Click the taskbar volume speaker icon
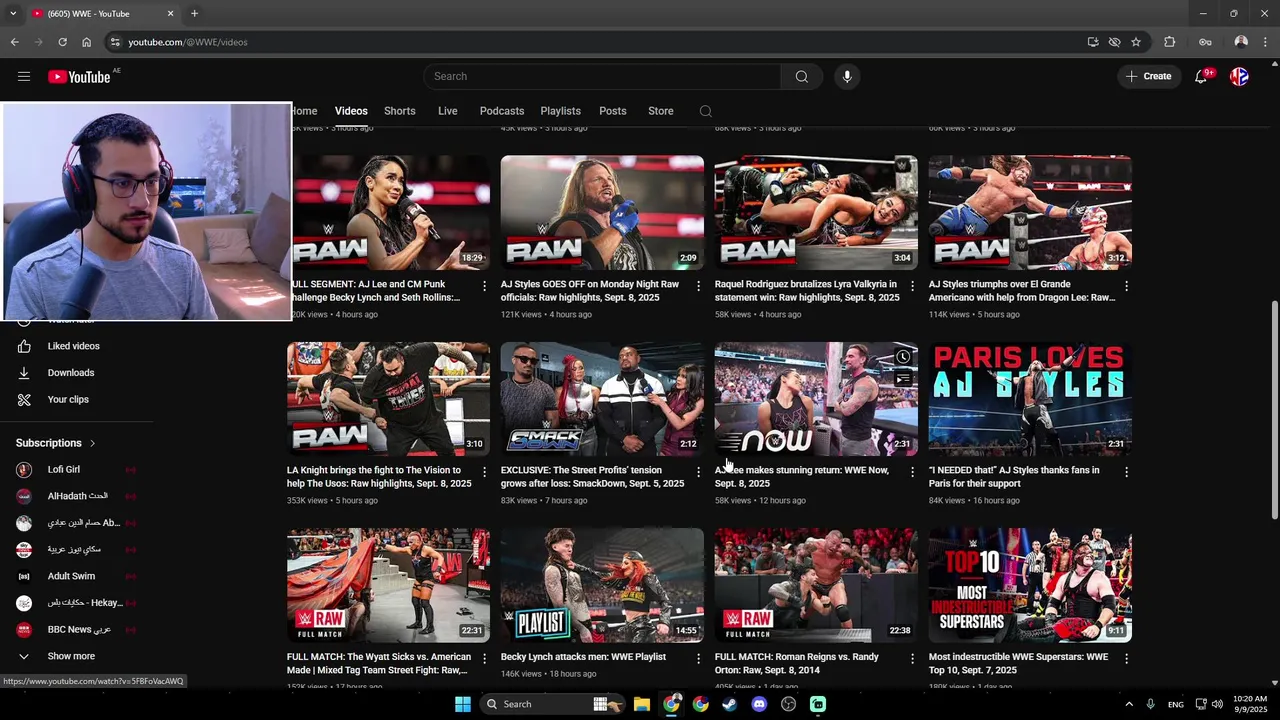 click(x=1219, y=704)
